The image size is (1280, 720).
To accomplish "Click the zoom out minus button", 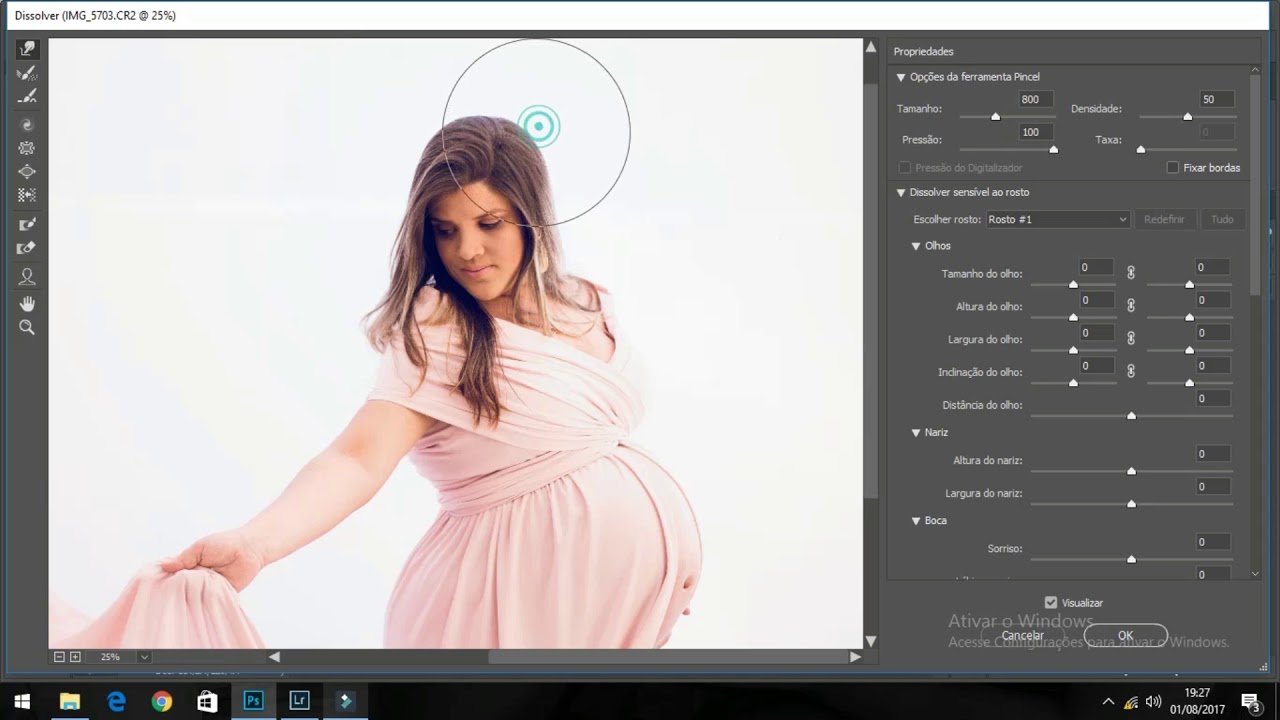I will click(59, 657).
